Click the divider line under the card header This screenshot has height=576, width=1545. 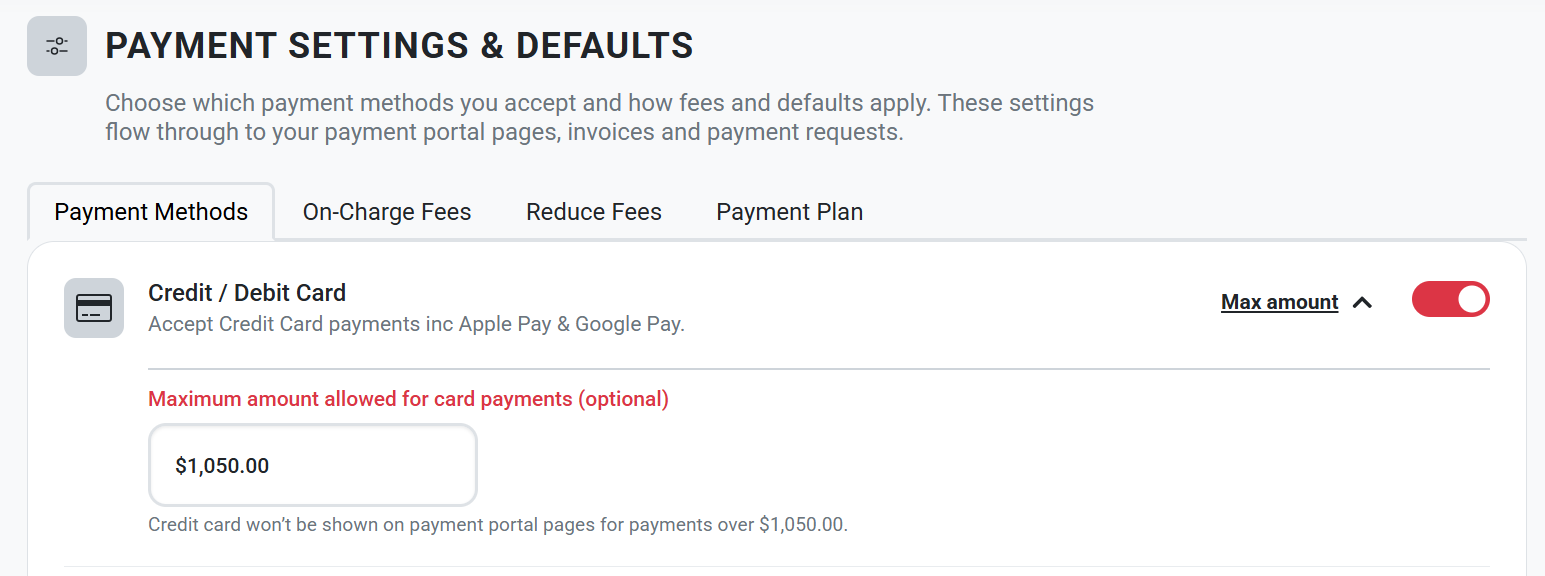(x=819, y=369)
